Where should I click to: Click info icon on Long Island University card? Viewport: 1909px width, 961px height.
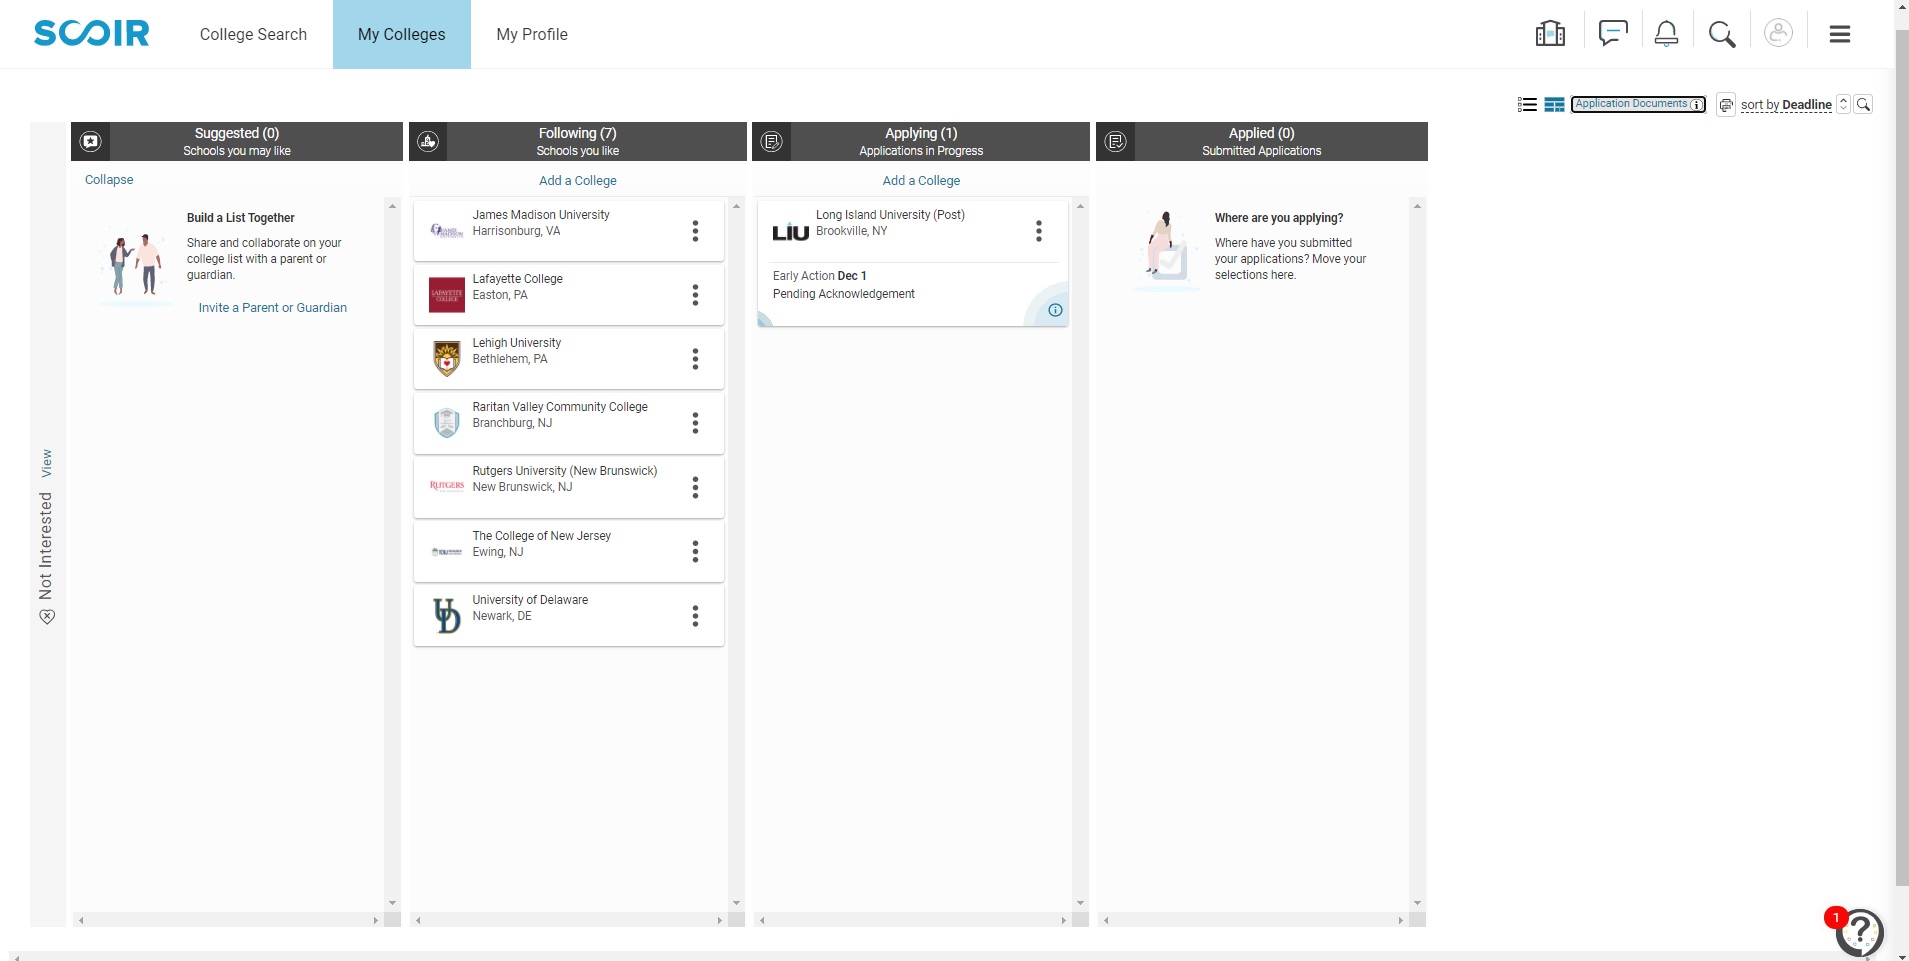click(1055, 310)
